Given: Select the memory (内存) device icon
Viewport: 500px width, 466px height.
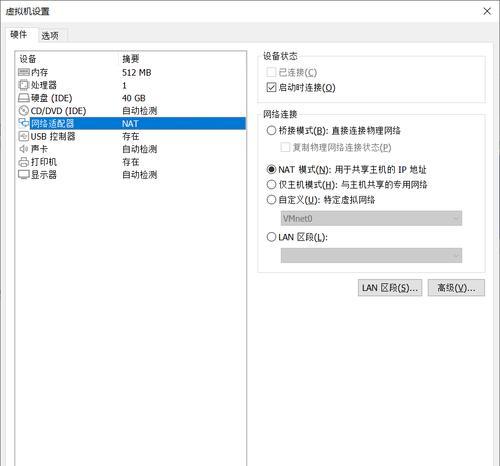Looking at the screenshot, I should [x=24, y=72].
